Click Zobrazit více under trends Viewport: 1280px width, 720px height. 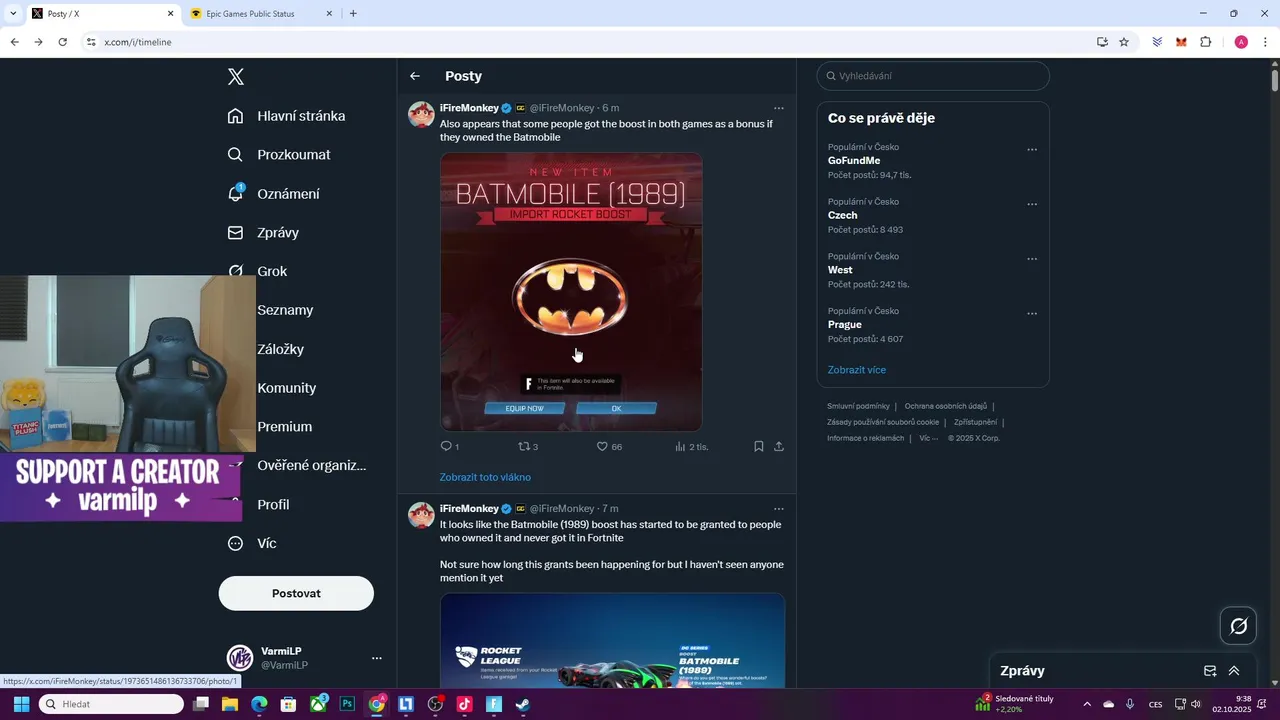click(x=857, y=370)
